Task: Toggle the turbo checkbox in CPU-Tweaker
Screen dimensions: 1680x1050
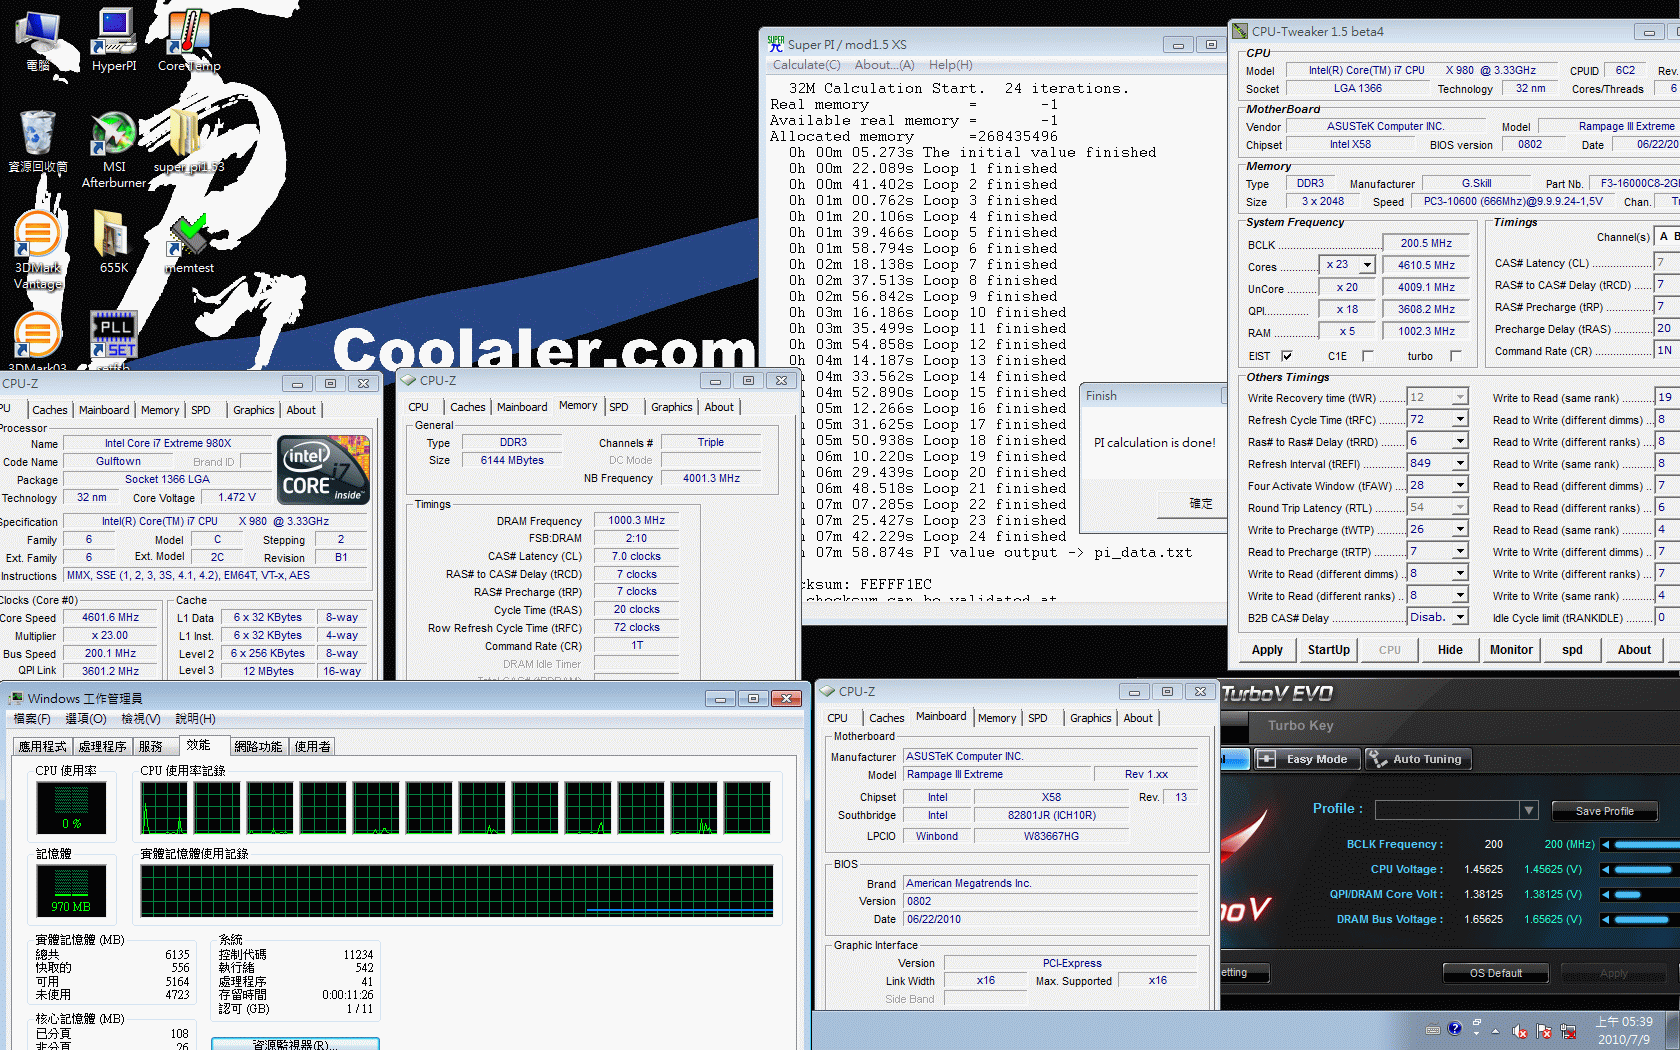Action: (1456, 356)
